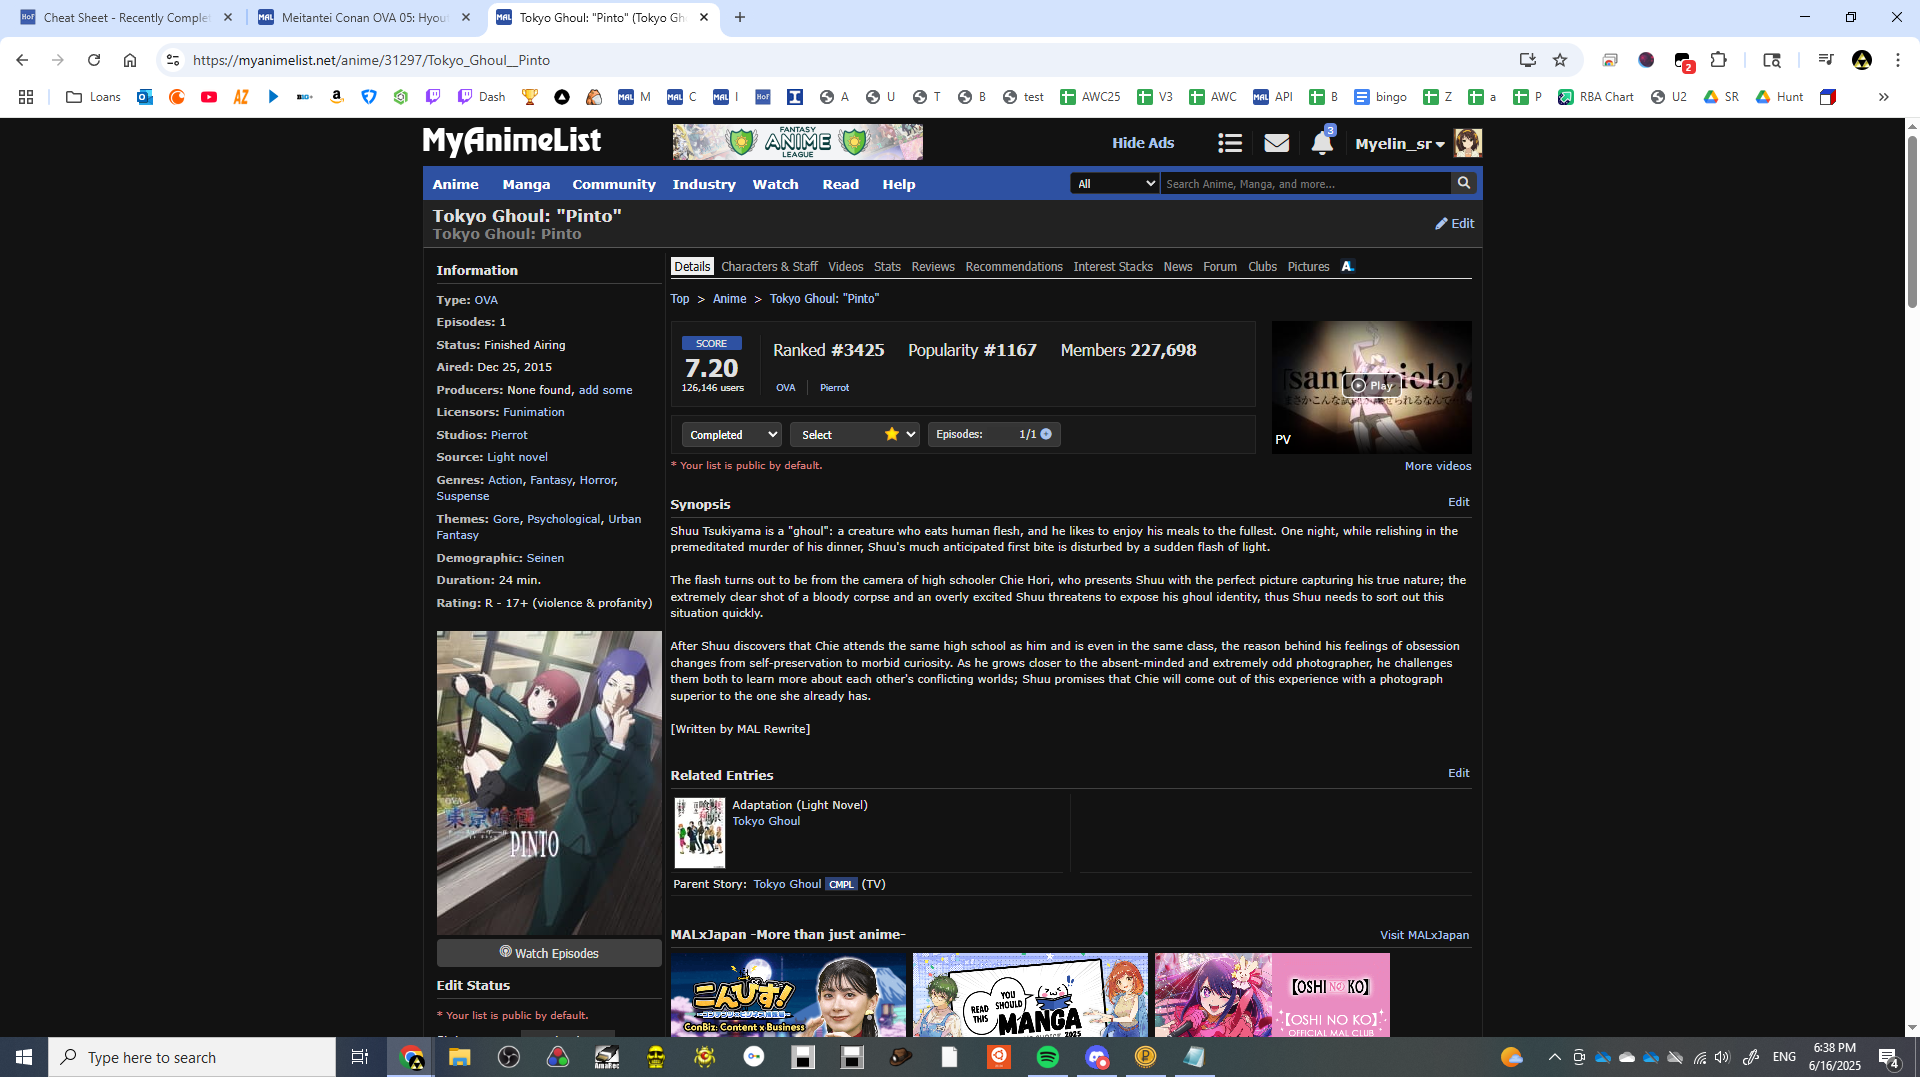This screenshot has width=1920, height=1077.
Task: Open the score Select dropdown
Action: tap(855, 434)
